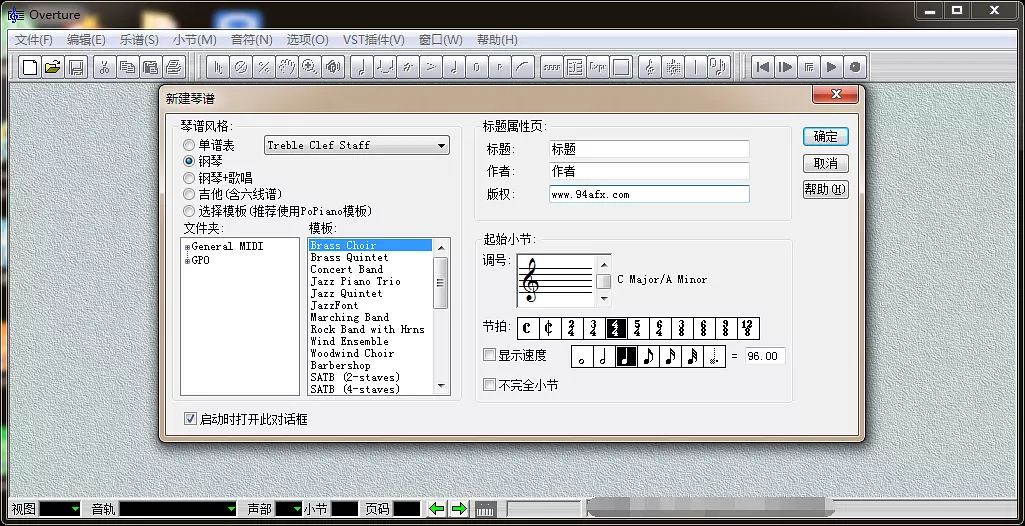The width and height of the screenshot is (1025, 526).
Task: Click the play toolbar button
Action: point(831,67)
